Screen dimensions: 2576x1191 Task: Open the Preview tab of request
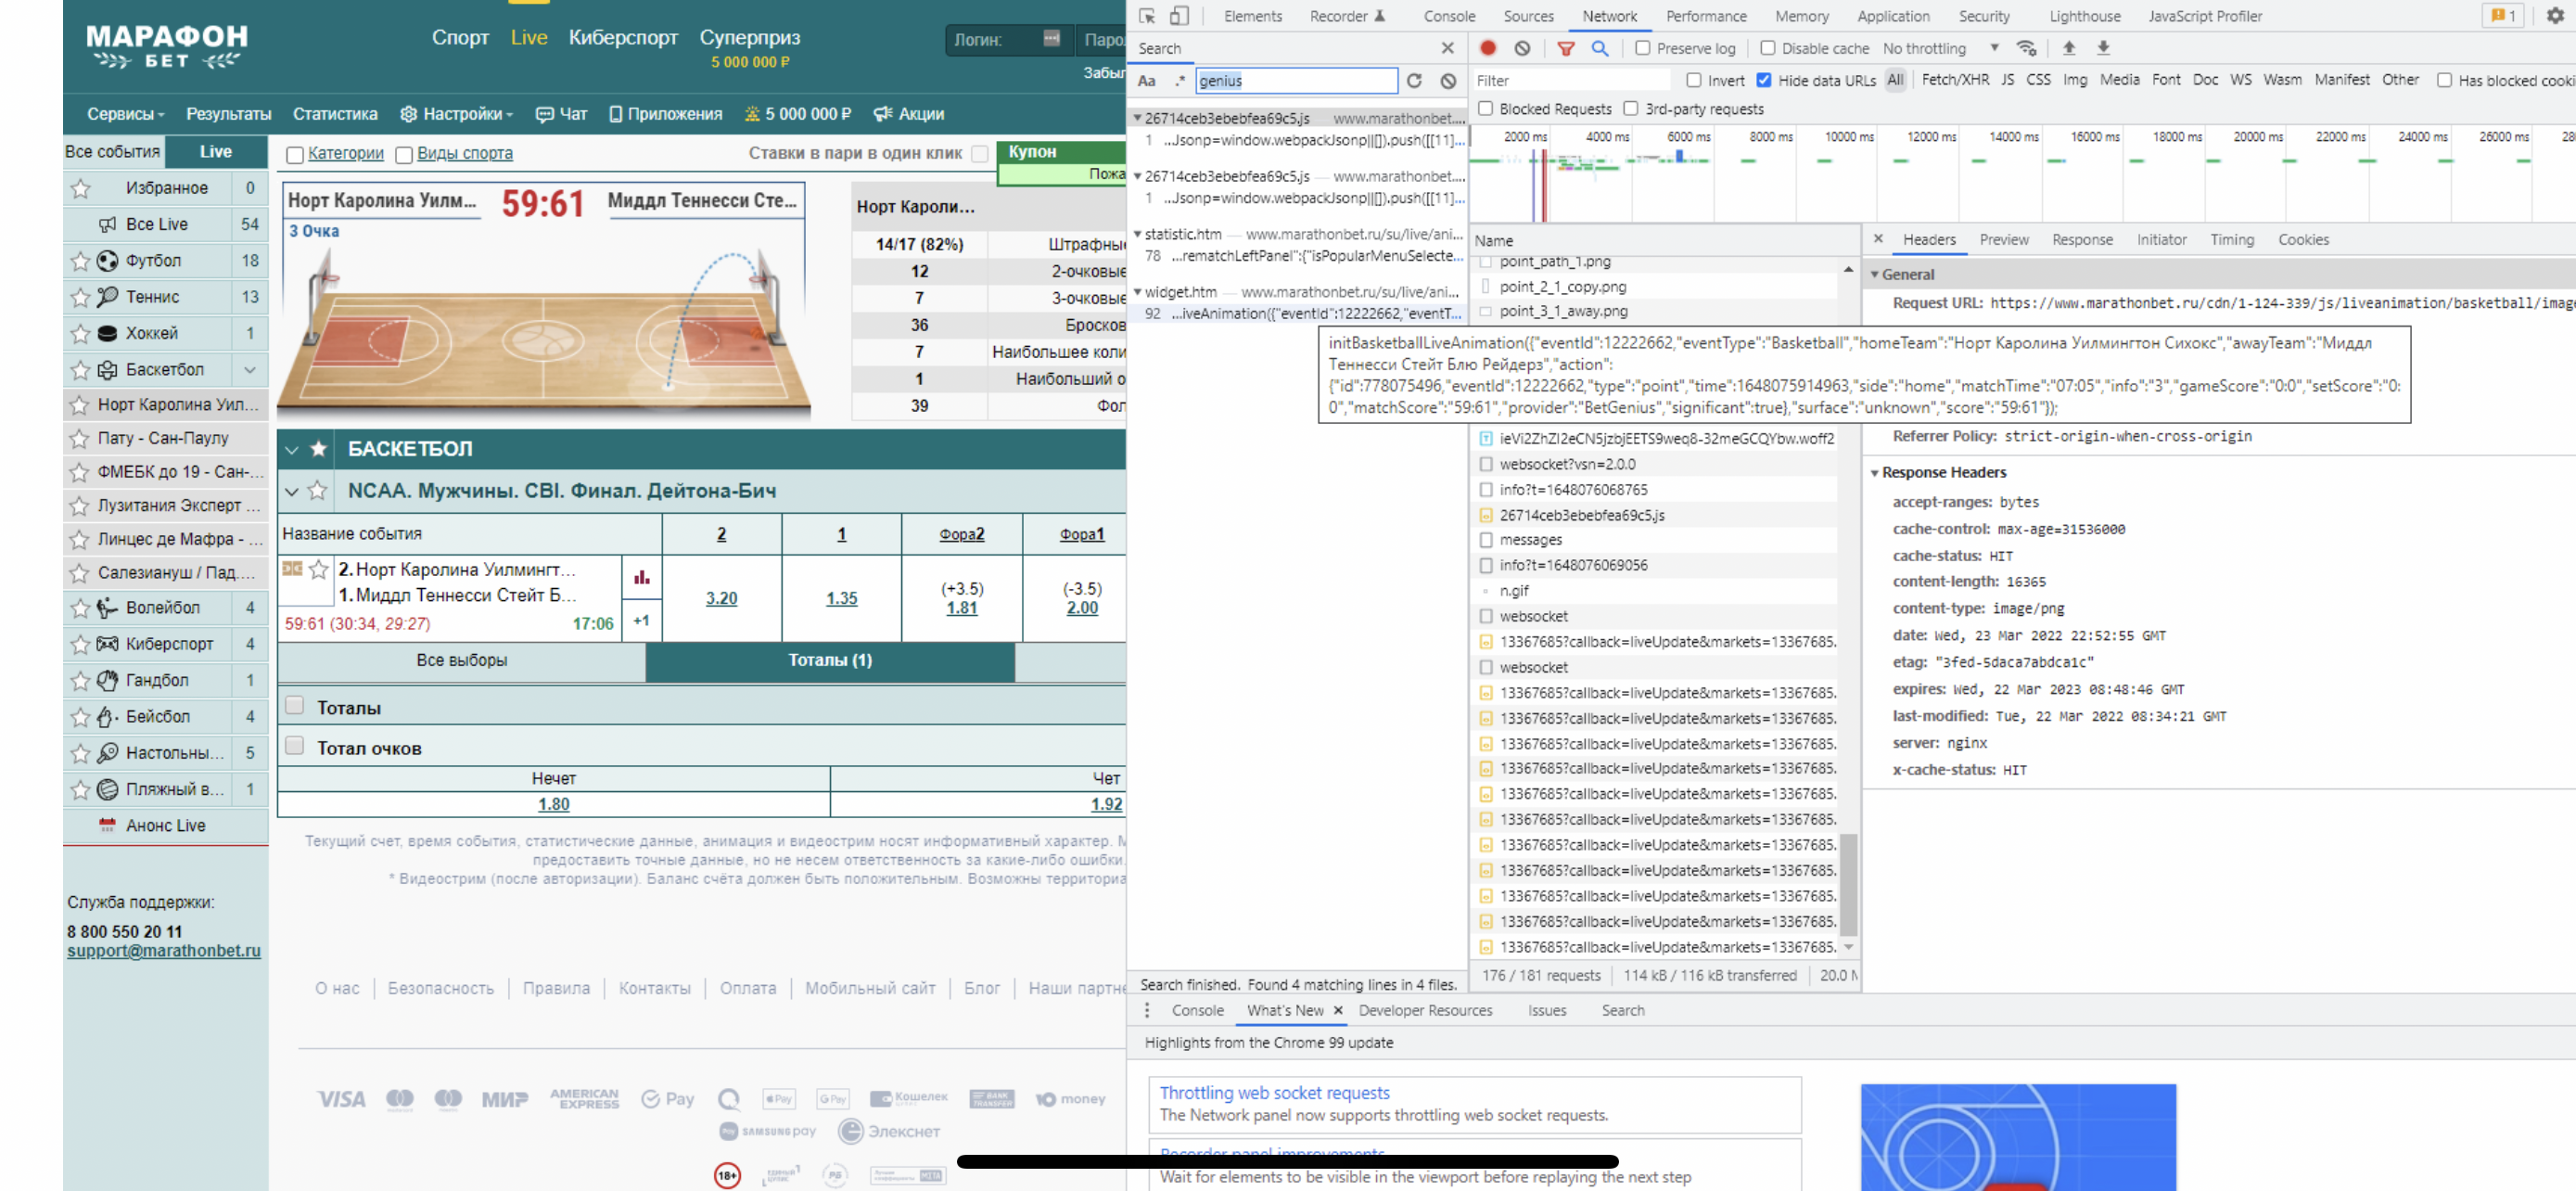coord(2003,239)
